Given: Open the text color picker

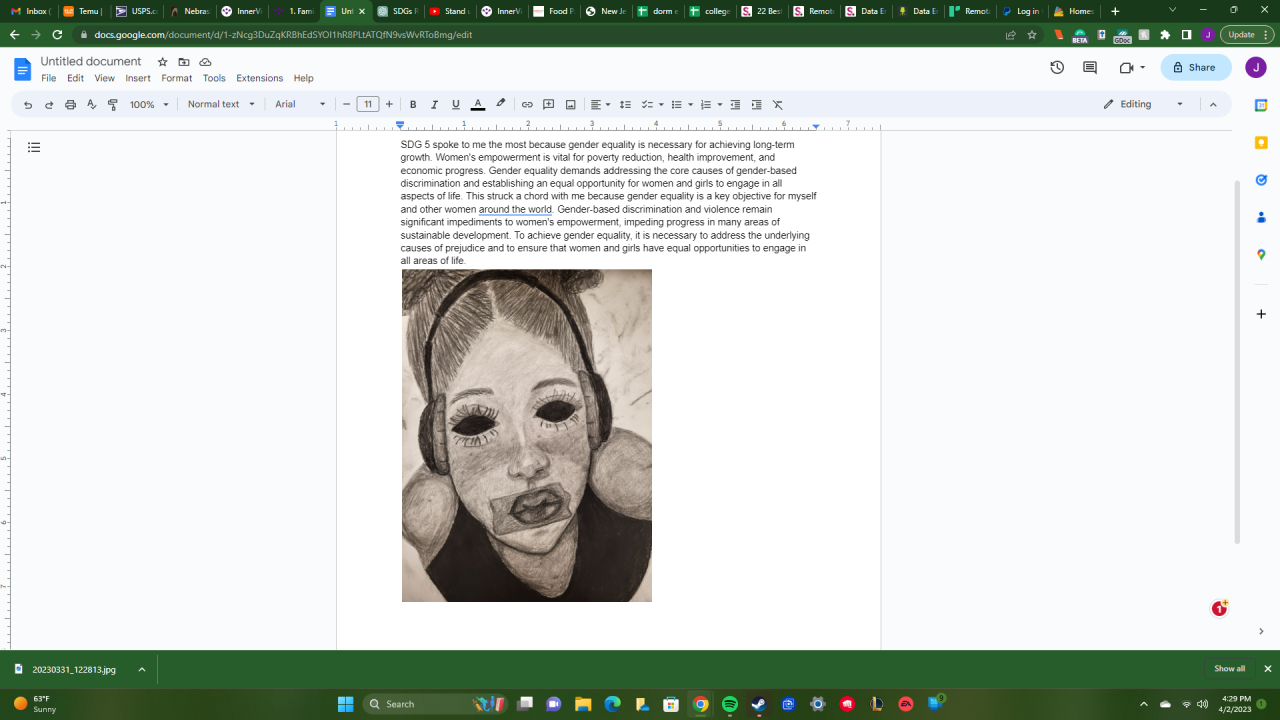Looking at the screenshot, I should [x=478, y=104].
